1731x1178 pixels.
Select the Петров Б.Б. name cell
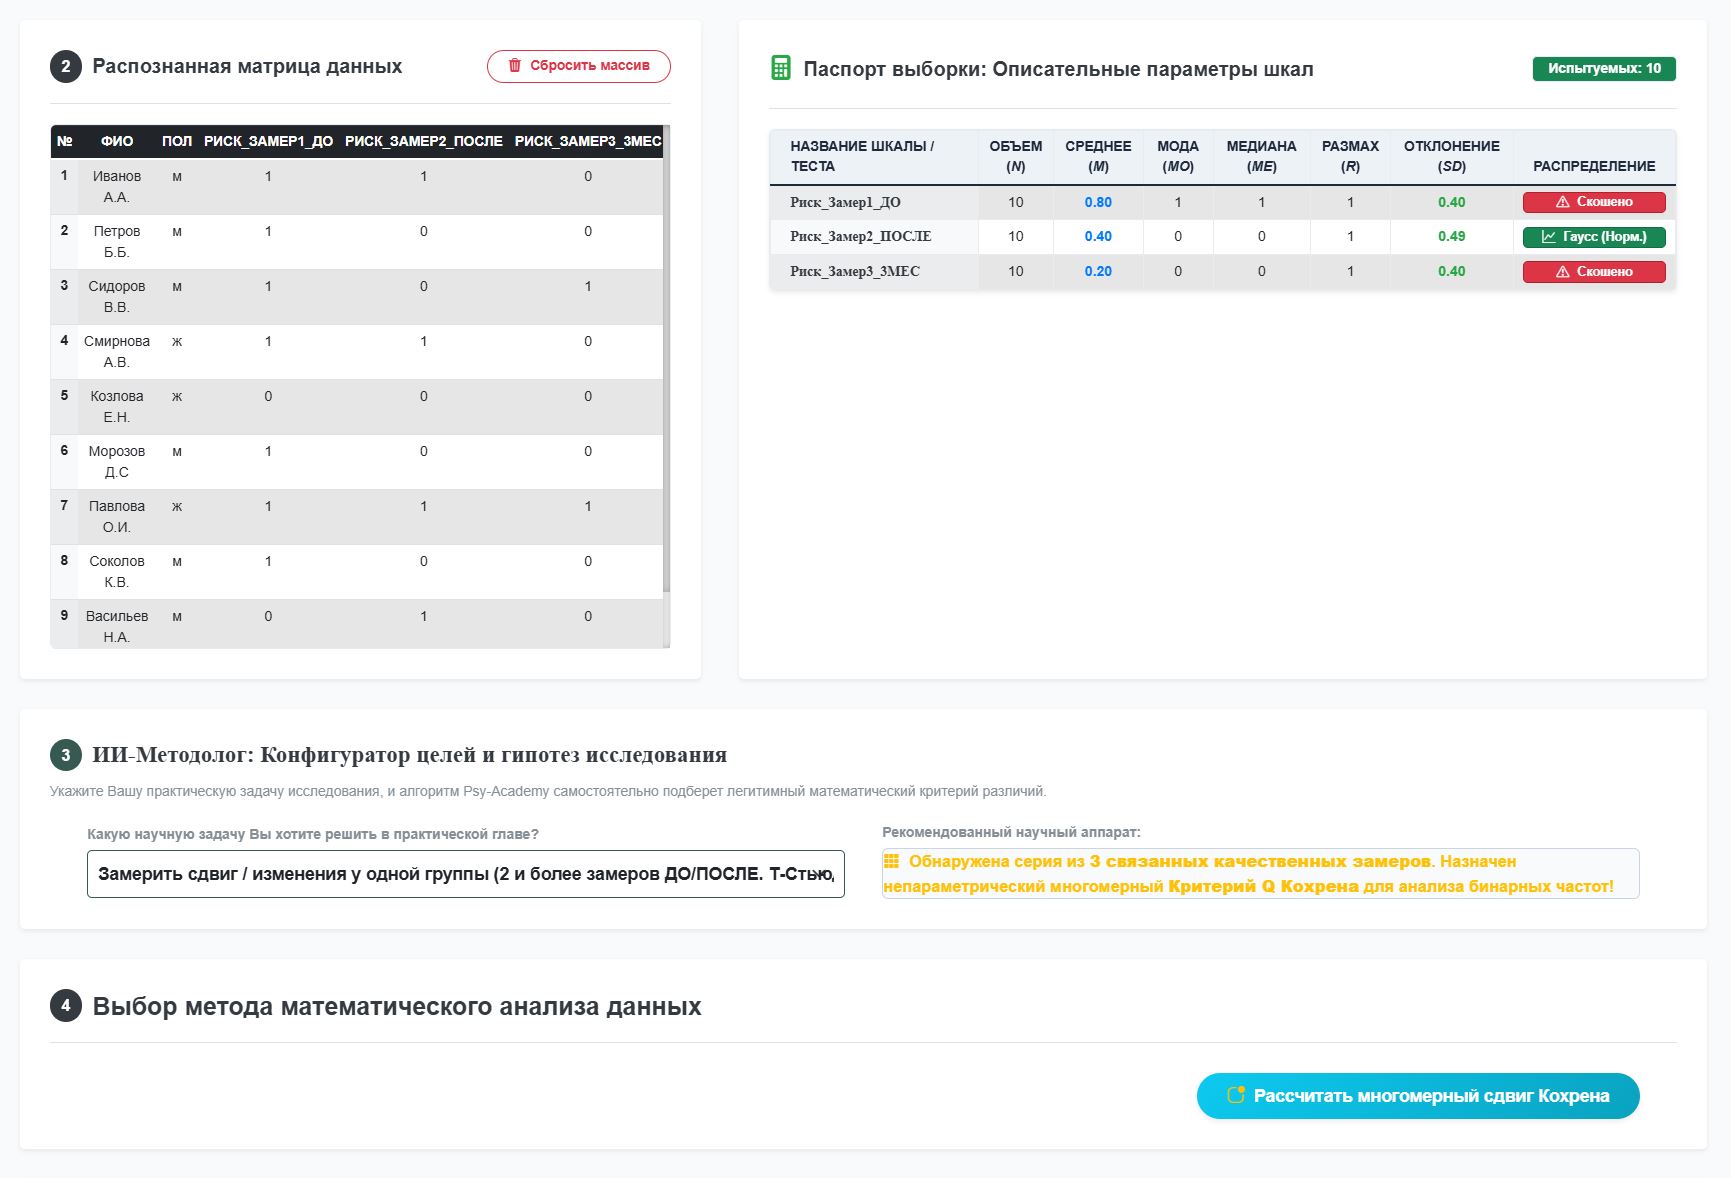pyautogui.click(x=117, y=242)
